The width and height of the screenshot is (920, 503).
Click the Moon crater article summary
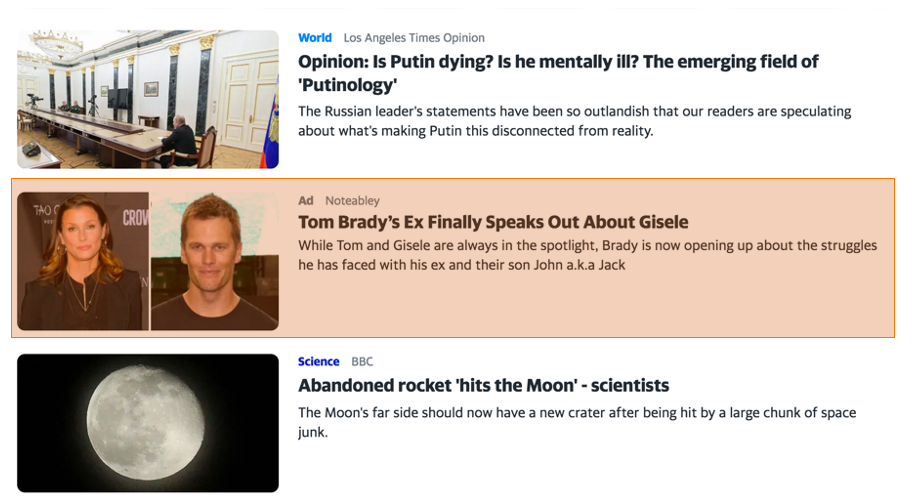tap(577, 422)
